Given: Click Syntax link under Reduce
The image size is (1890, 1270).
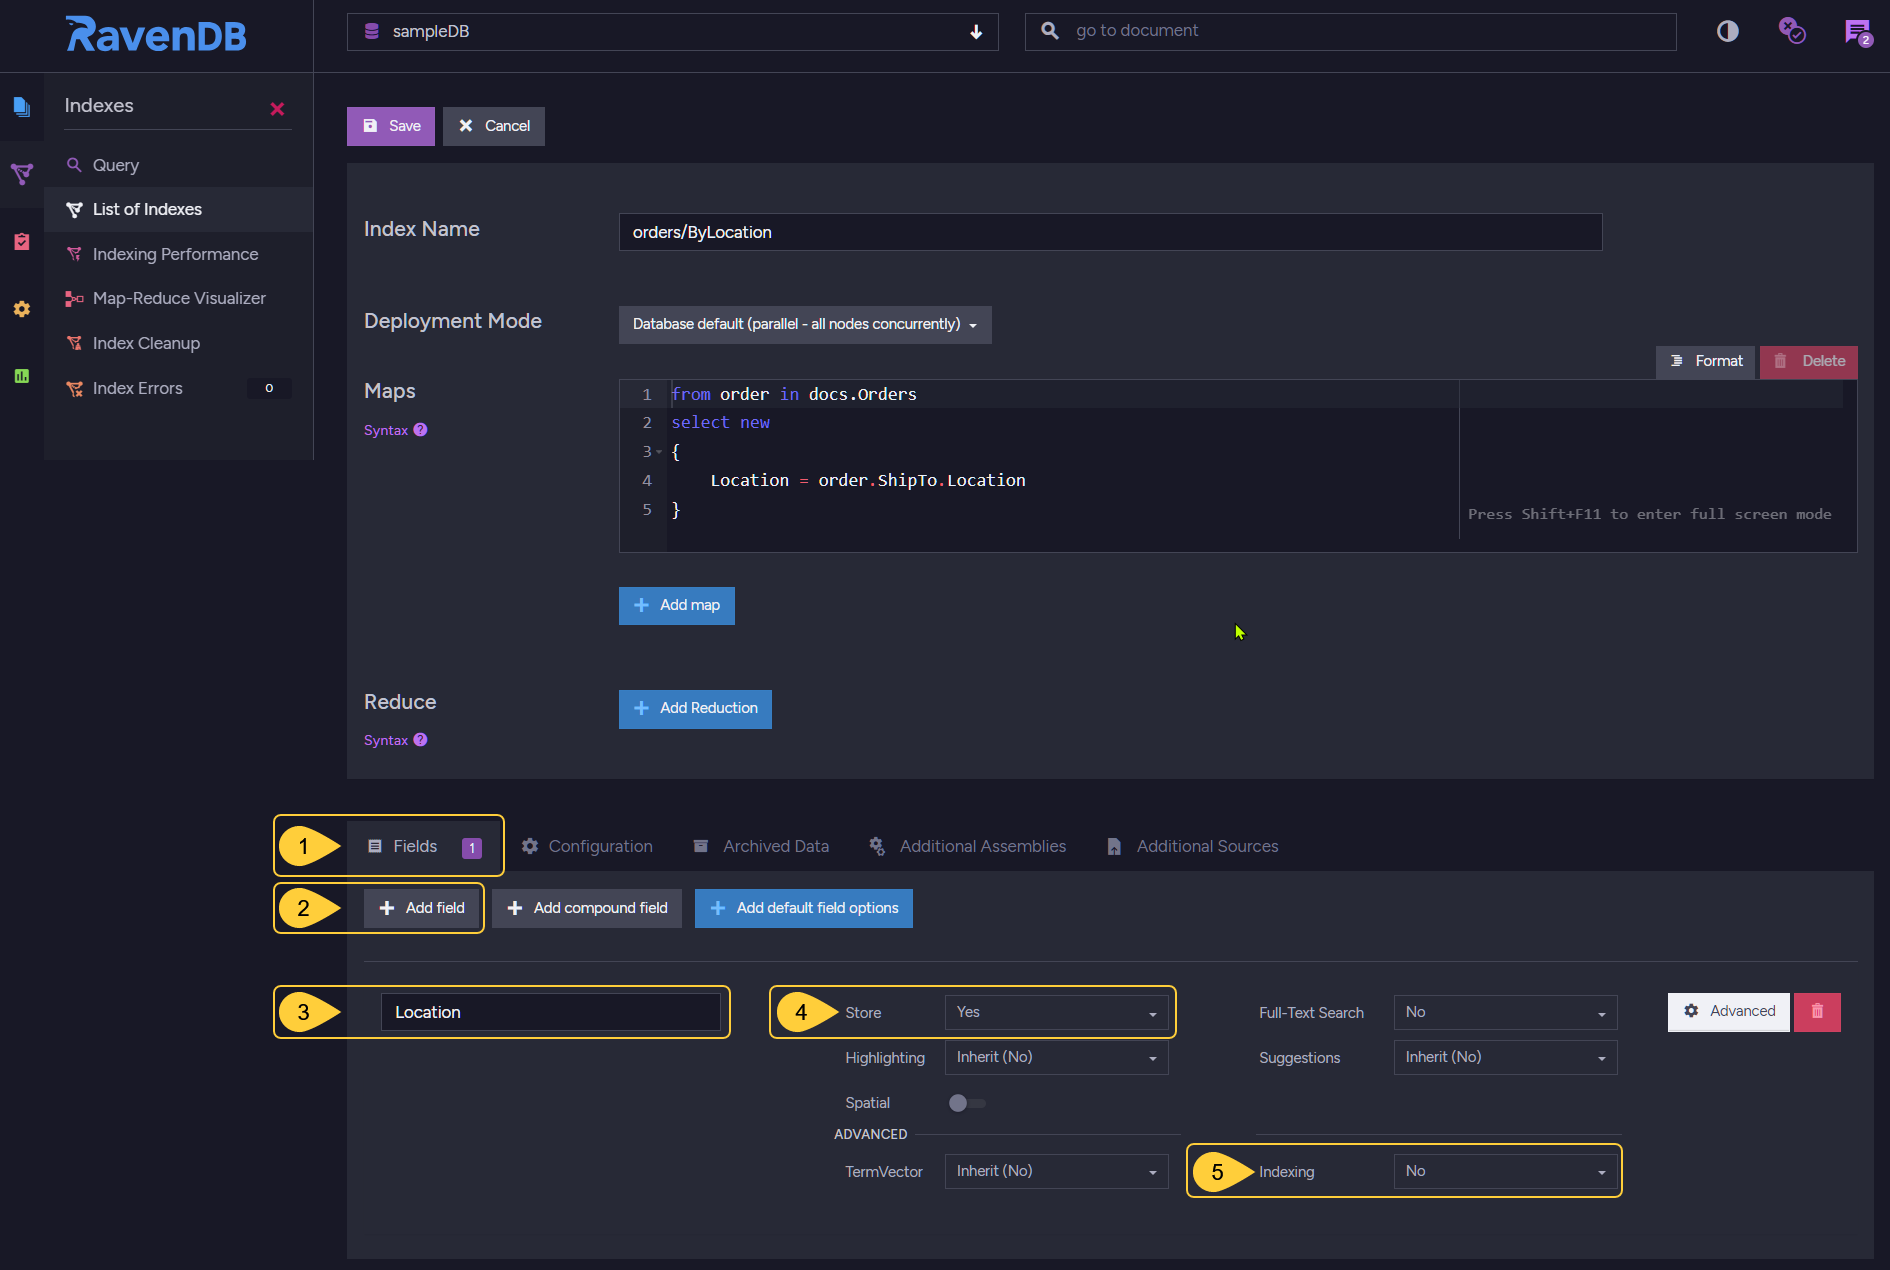Looking at the screenshot, I should point(386,740).
